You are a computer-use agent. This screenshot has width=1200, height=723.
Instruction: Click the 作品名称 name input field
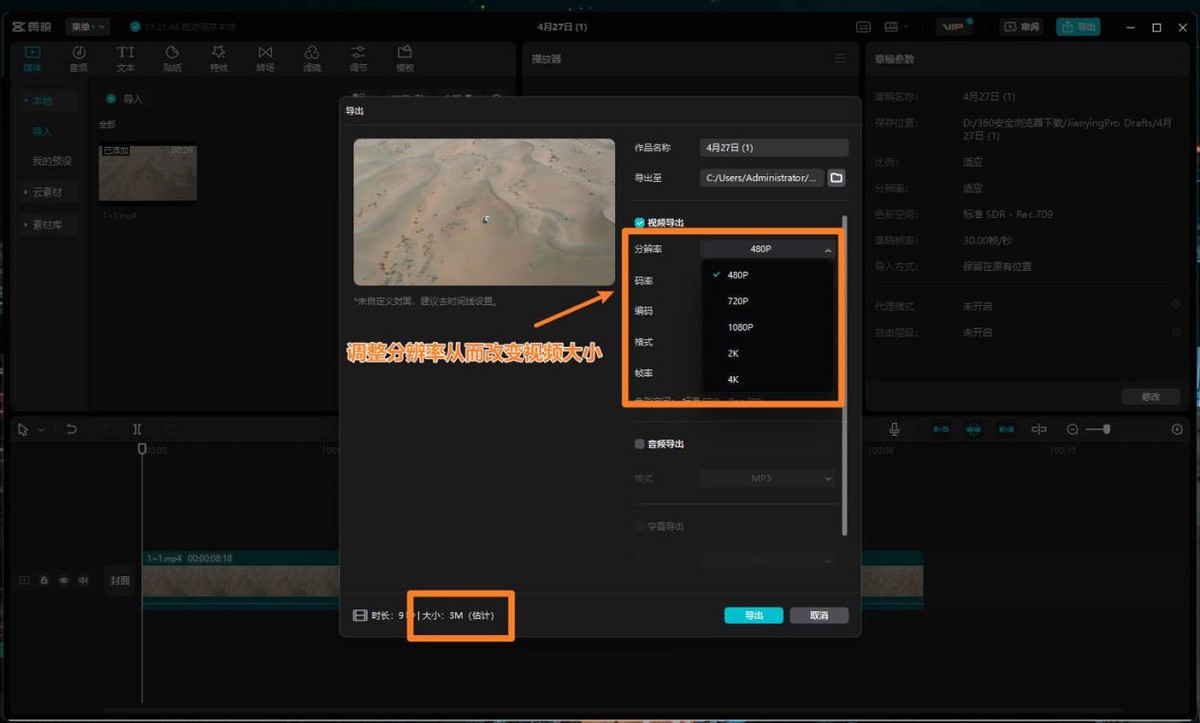774,147
